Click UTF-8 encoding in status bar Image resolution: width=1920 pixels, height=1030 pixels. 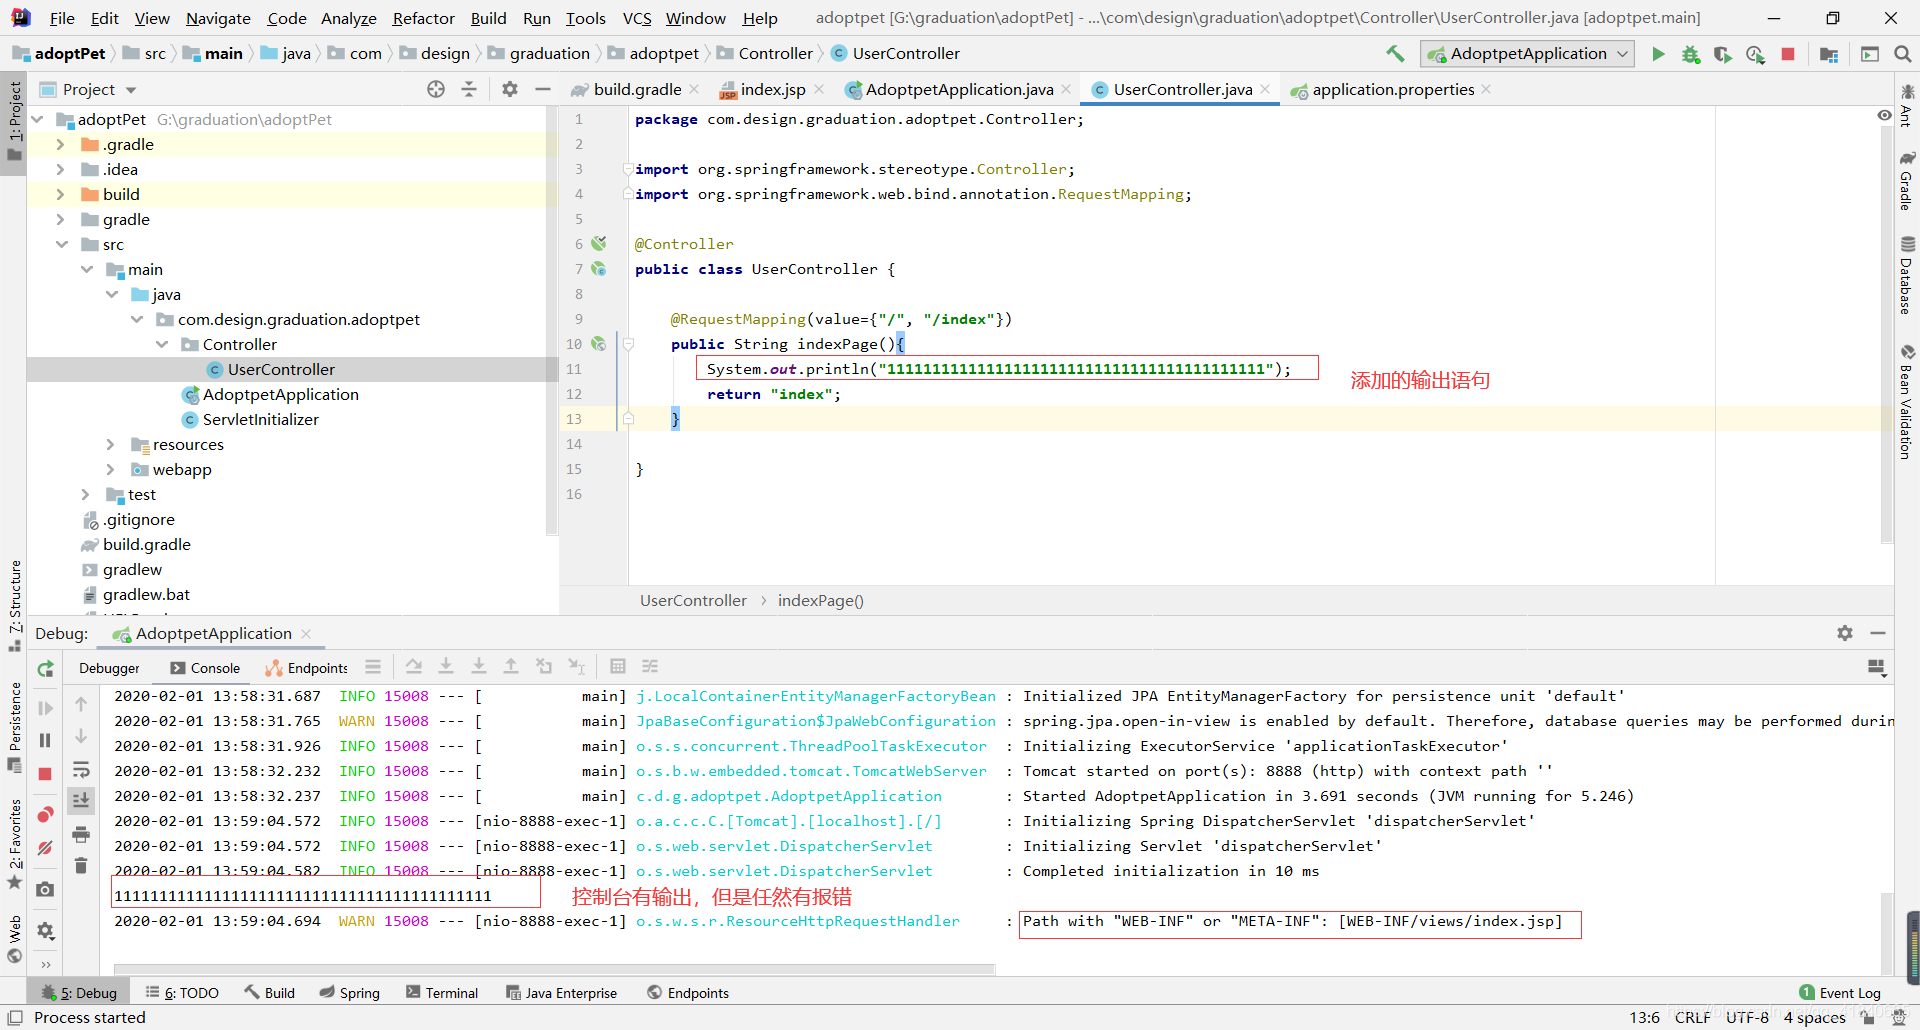tap(1747, 1017)
